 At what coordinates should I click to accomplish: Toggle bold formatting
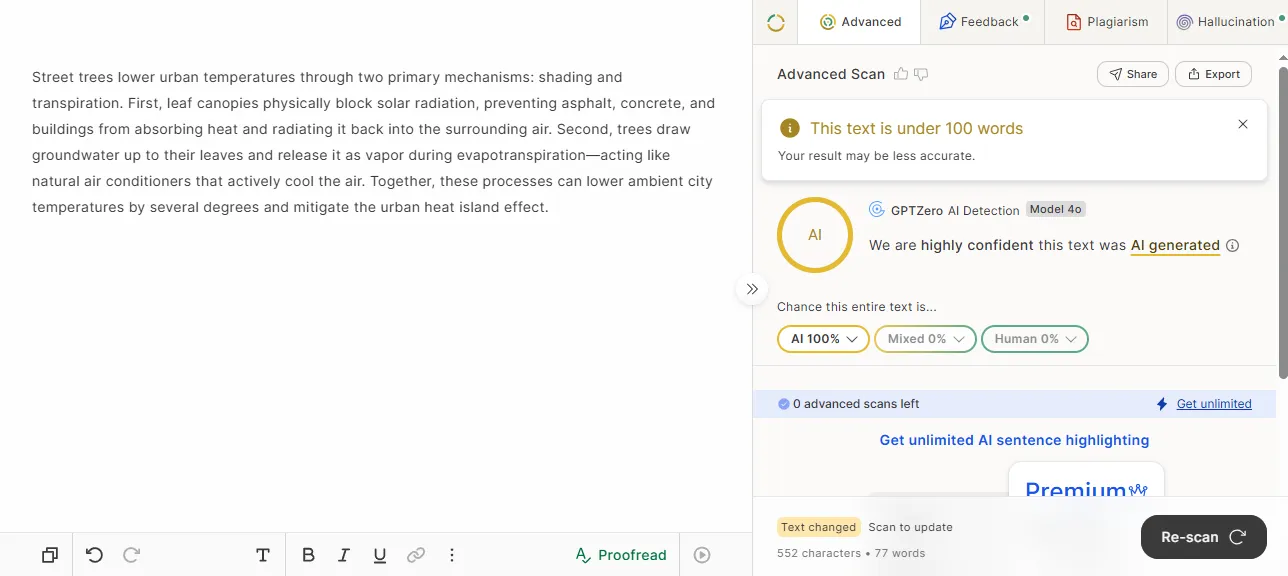pos(308,555)
